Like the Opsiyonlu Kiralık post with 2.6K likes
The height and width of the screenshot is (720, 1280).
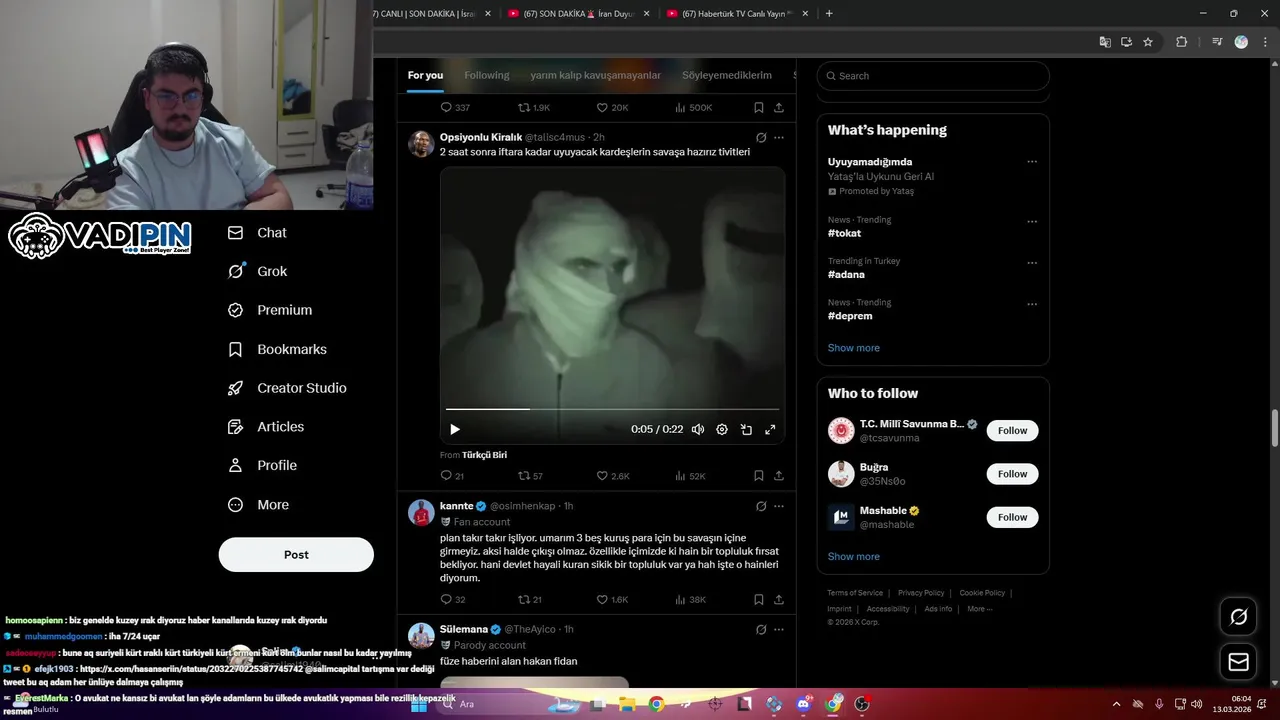tap(612, 476)
